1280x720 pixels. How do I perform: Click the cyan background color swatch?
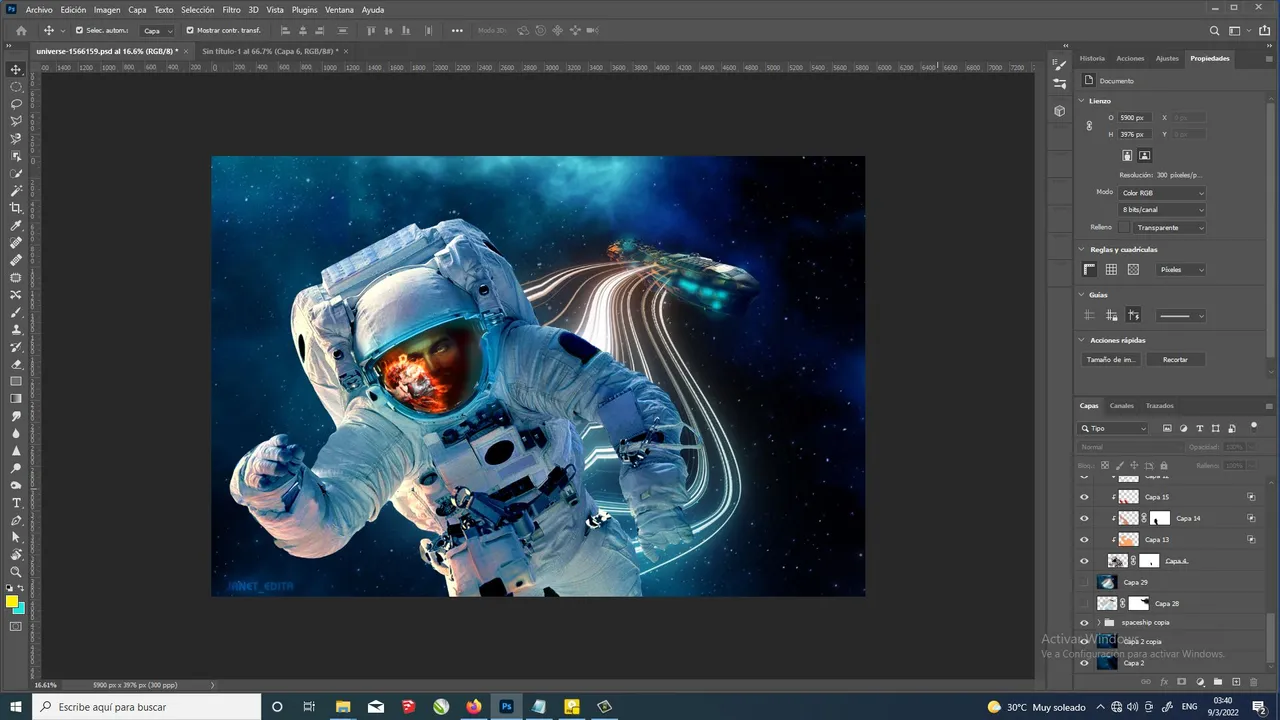point(20,608)
